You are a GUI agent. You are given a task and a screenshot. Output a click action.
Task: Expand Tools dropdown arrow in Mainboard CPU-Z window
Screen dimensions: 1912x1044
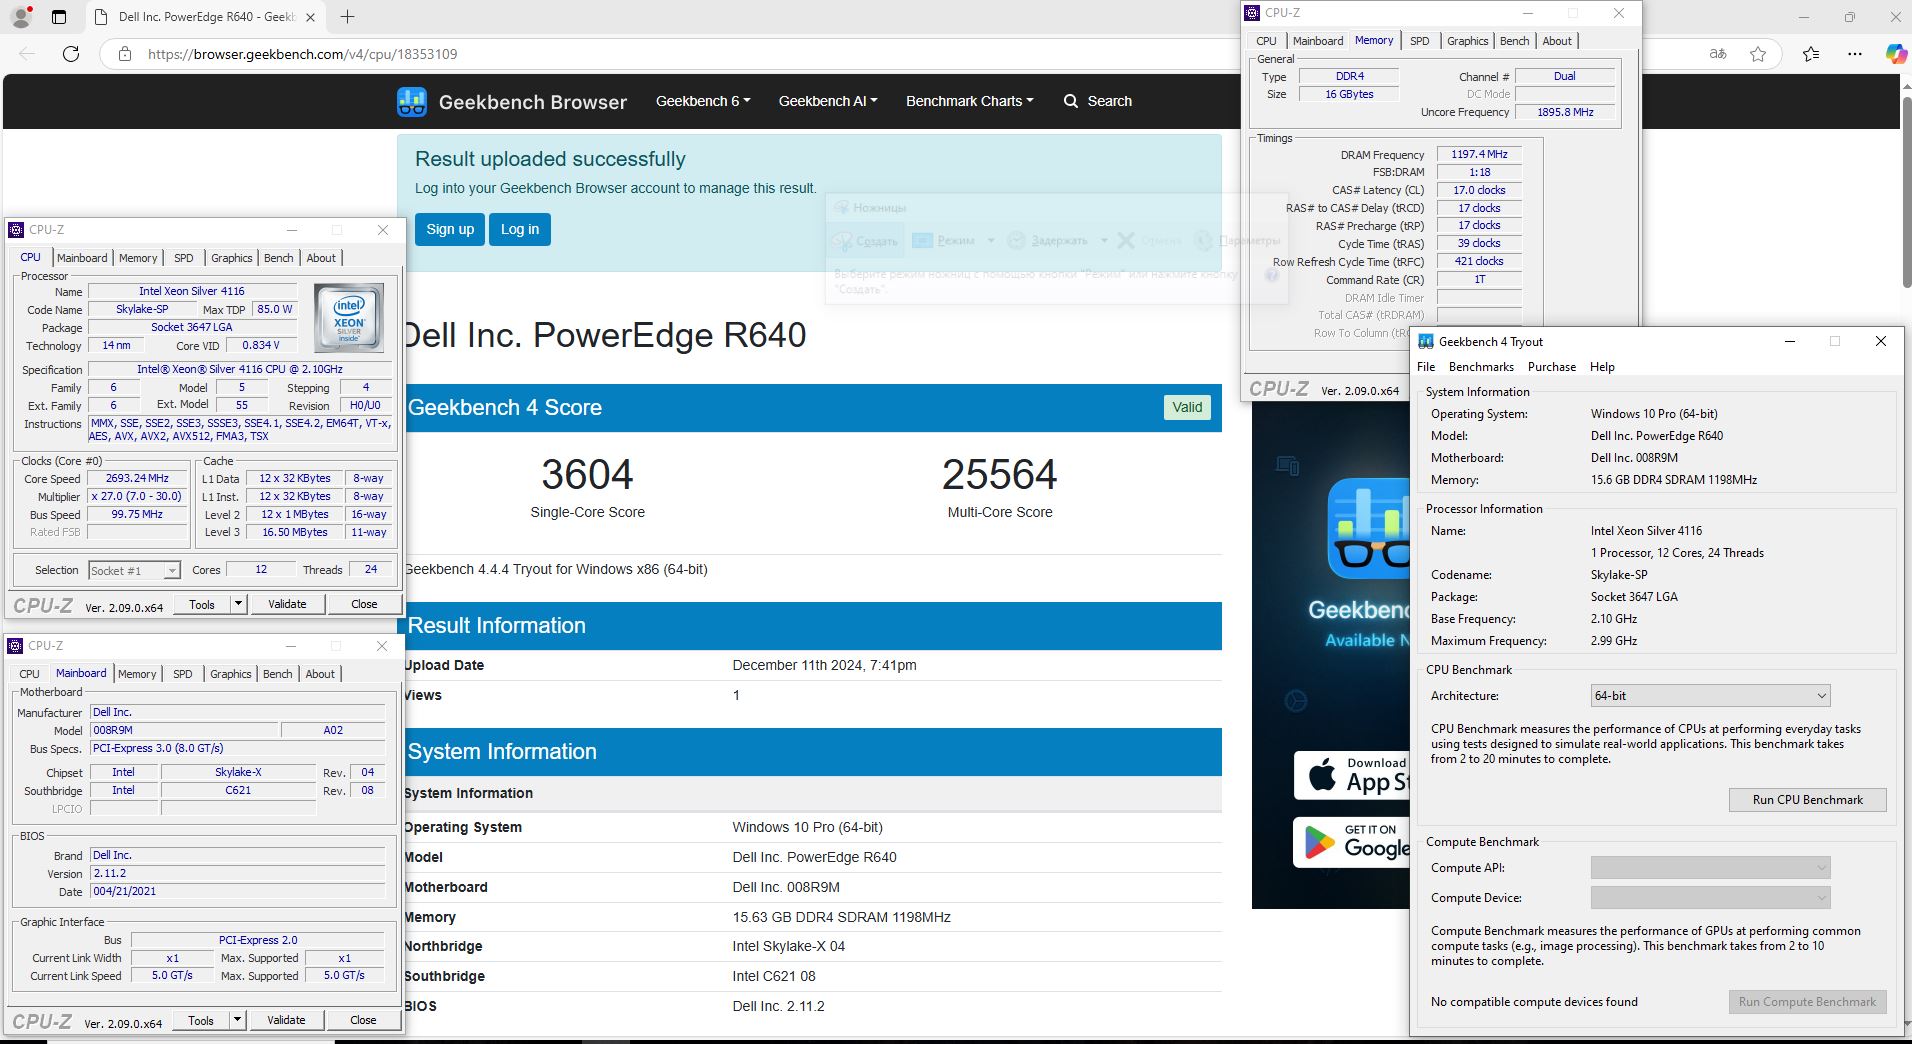point(237,1020)
